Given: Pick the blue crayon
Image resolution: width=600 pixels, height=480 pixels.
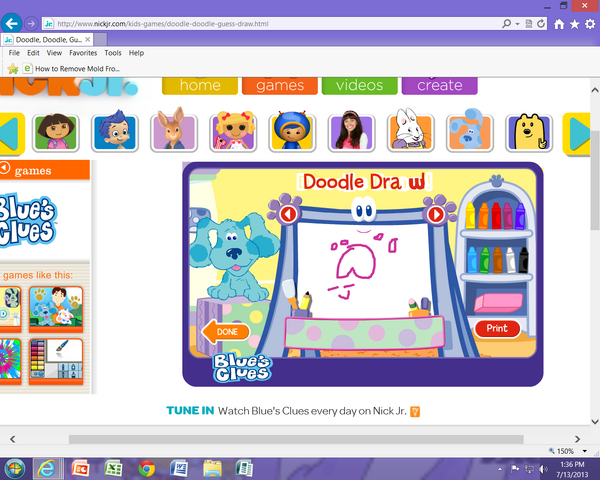Looking at the screenshot, I should pos(472,260).
